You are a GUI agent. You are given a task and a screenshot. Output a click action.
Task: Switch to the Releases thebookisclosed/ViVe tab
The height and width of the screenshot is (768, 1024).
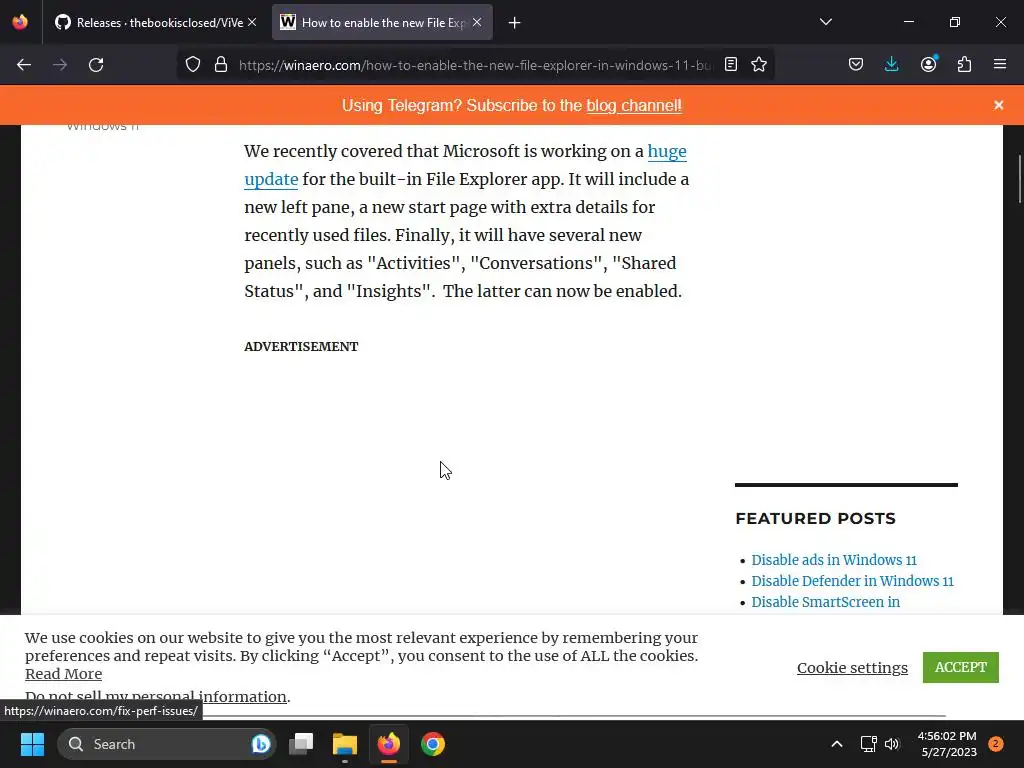point(155,23)
